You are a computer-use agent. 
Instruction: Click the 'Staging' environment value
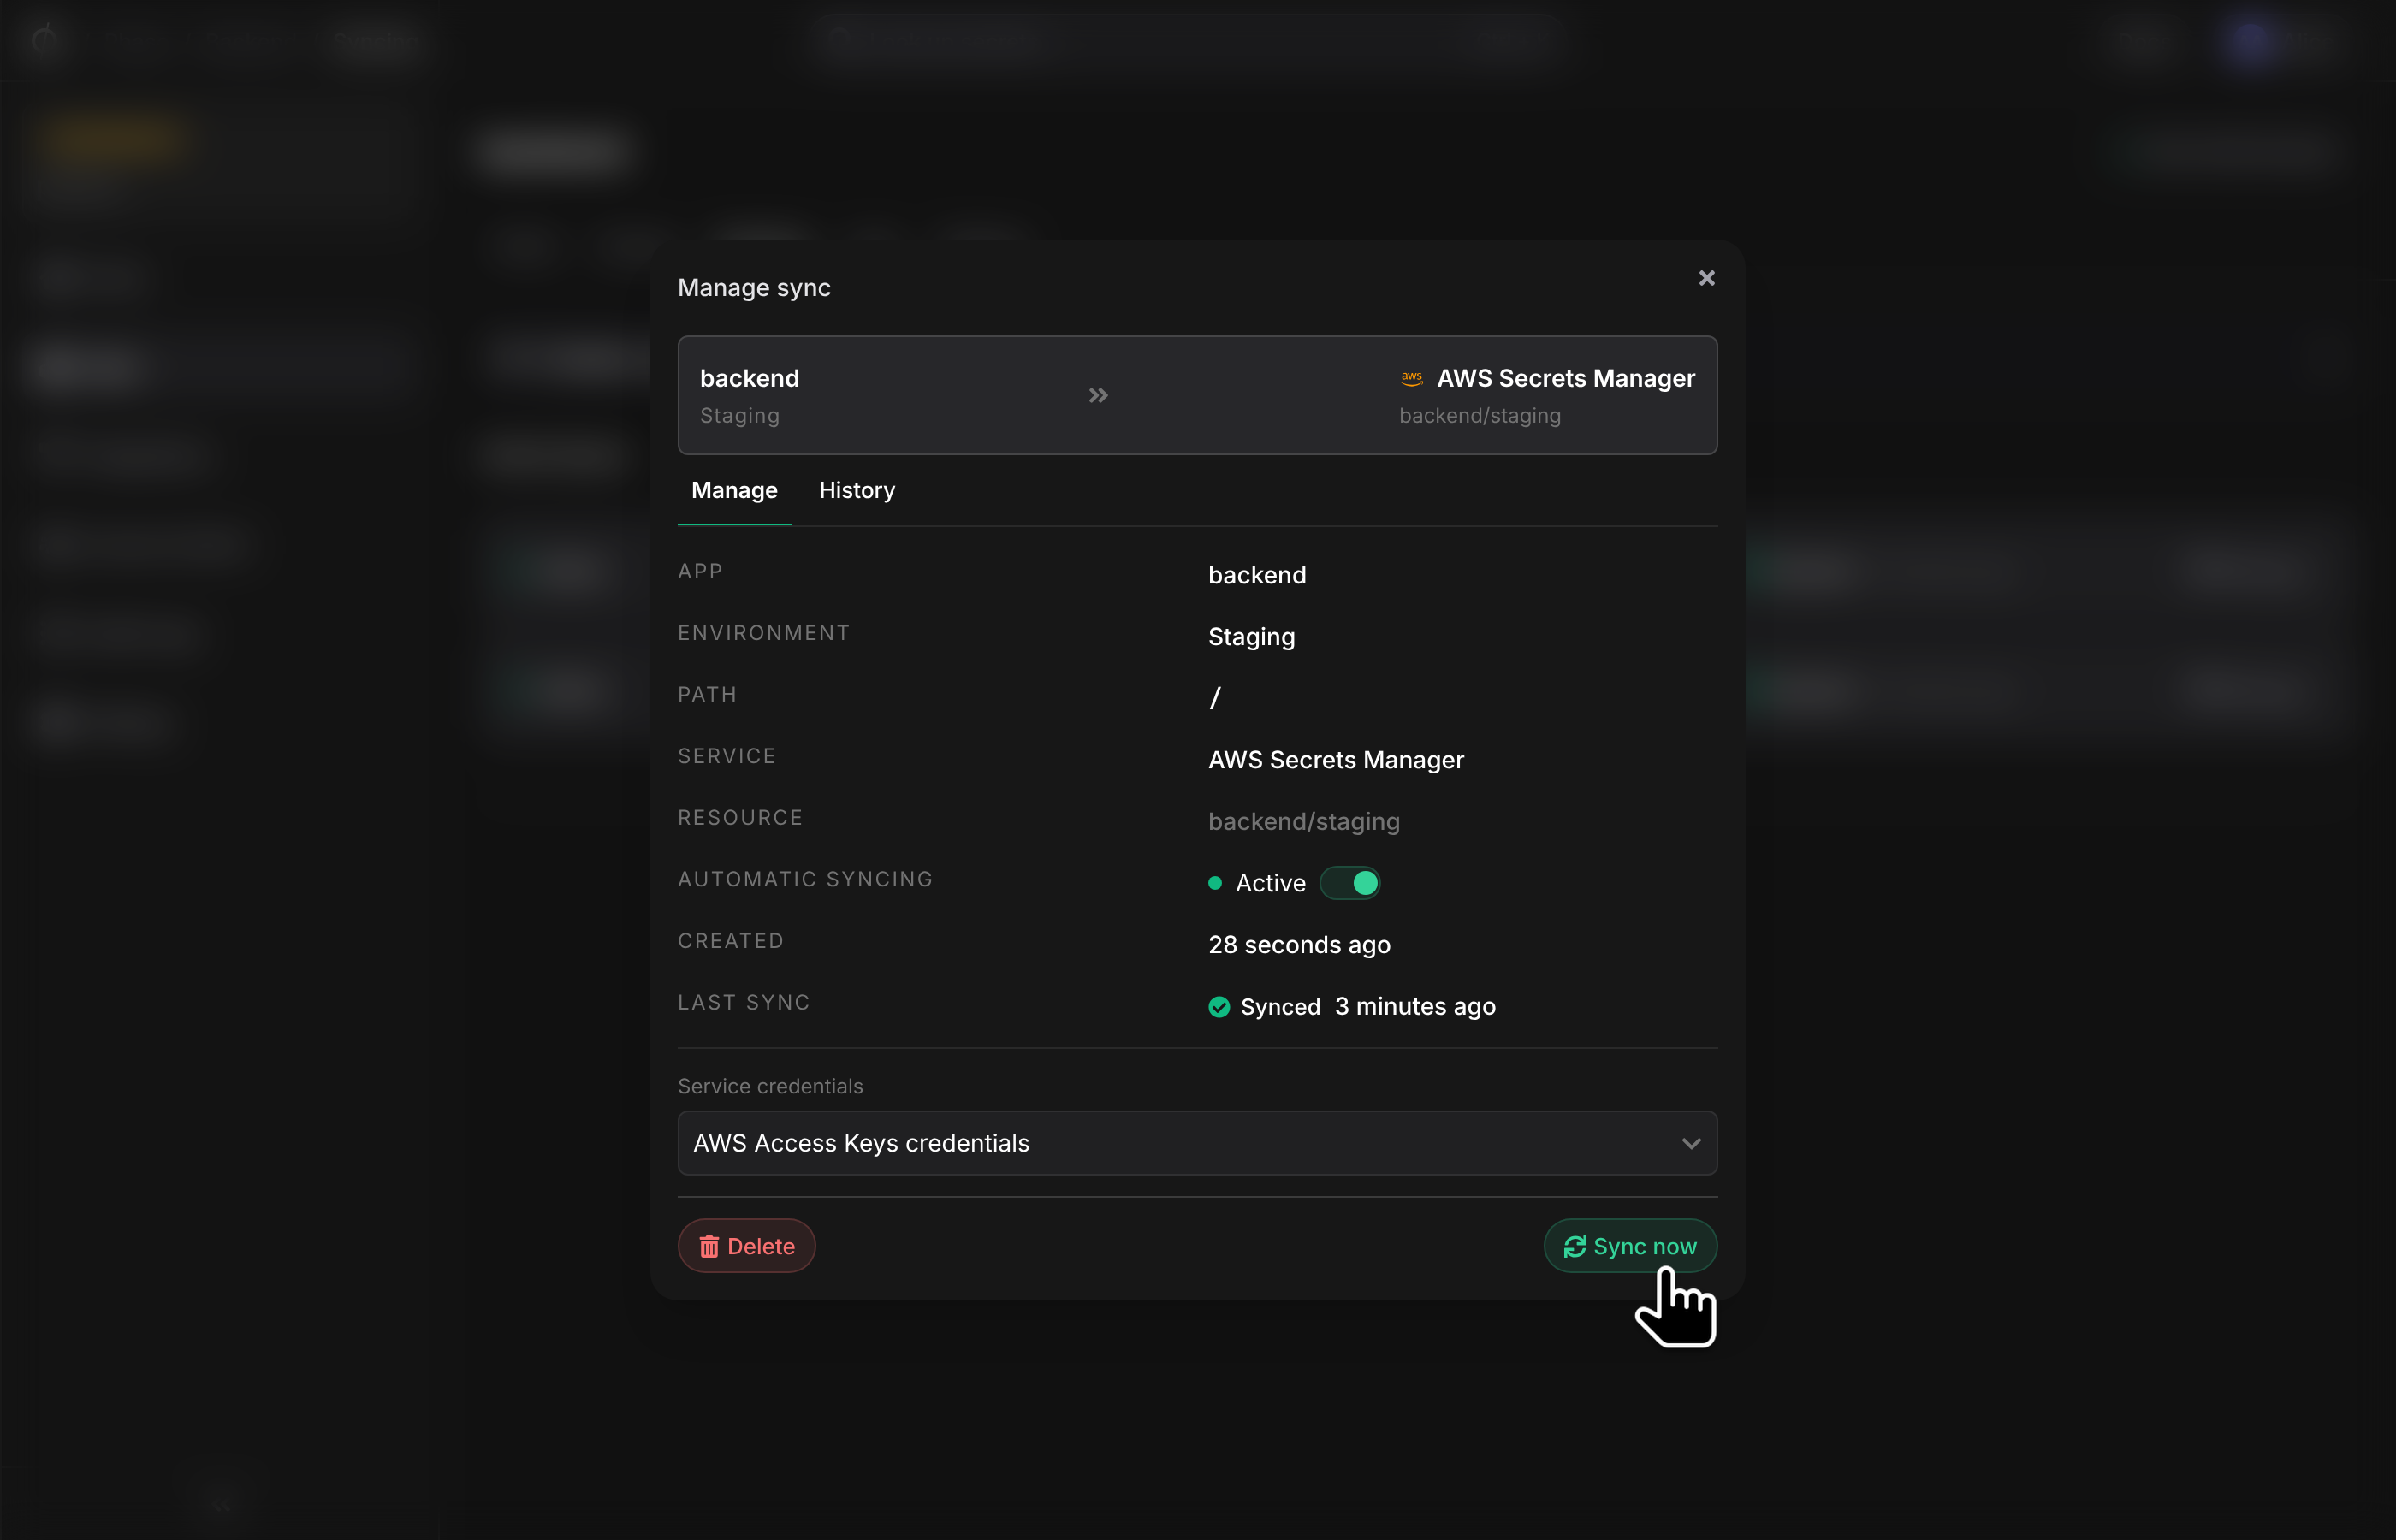1251,637
